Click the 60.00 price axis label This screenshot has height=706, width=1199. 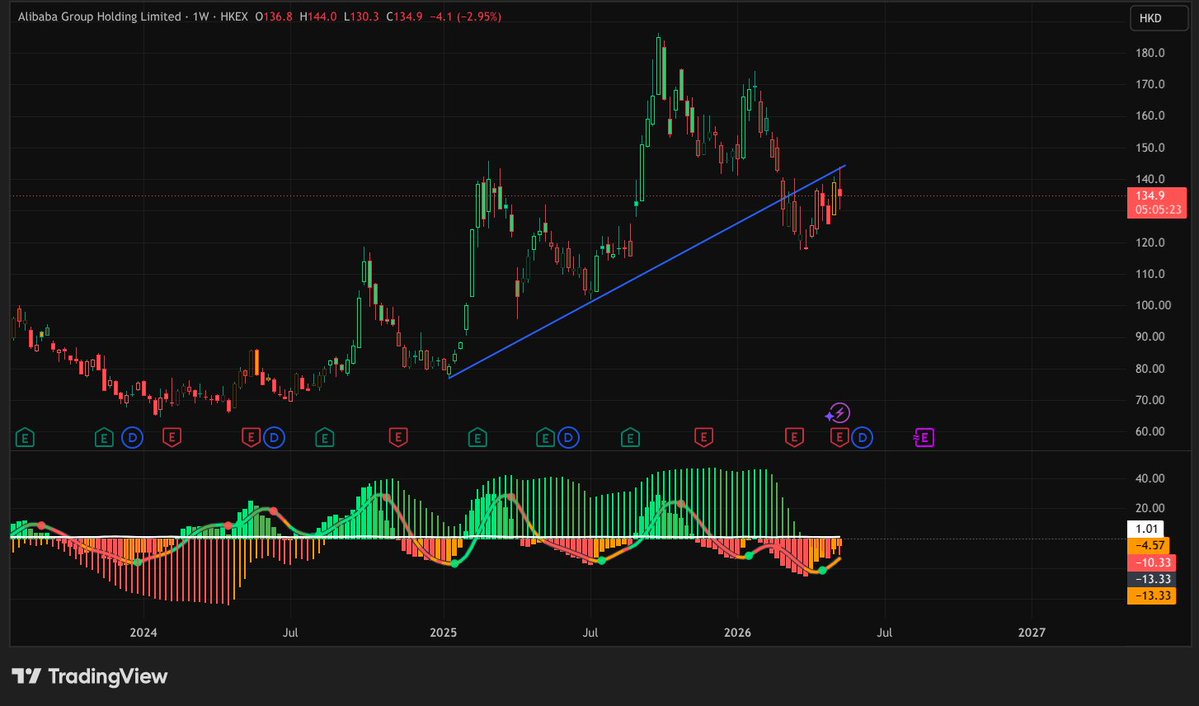(1150, 431)
